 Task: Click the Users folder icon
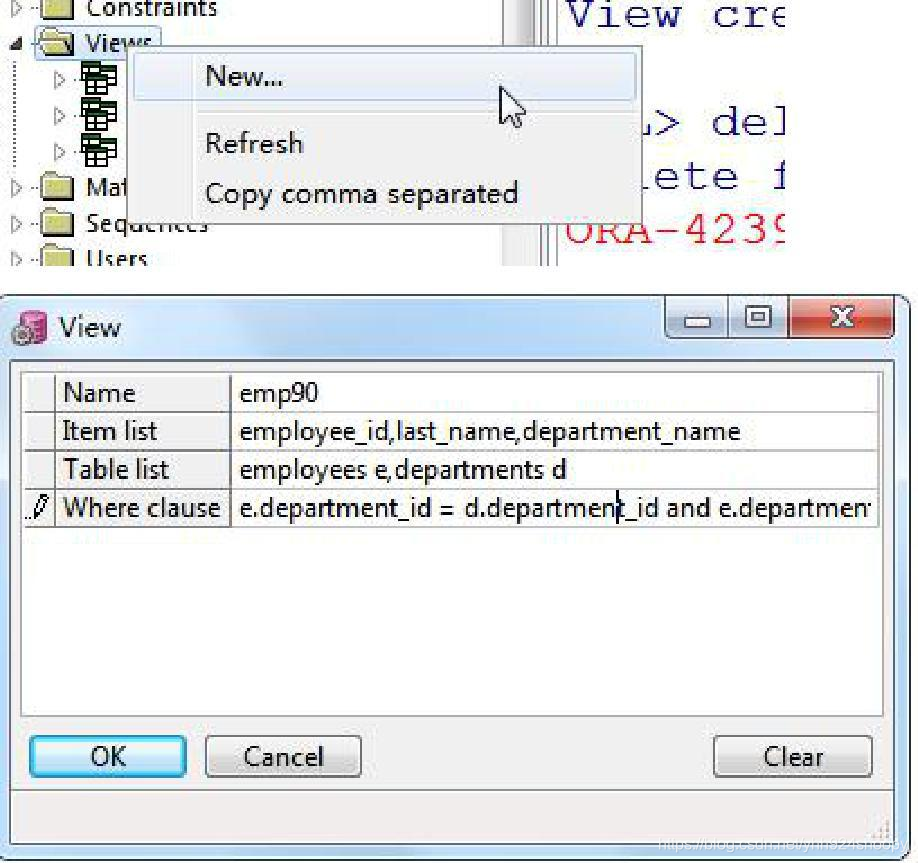[57, 256]
